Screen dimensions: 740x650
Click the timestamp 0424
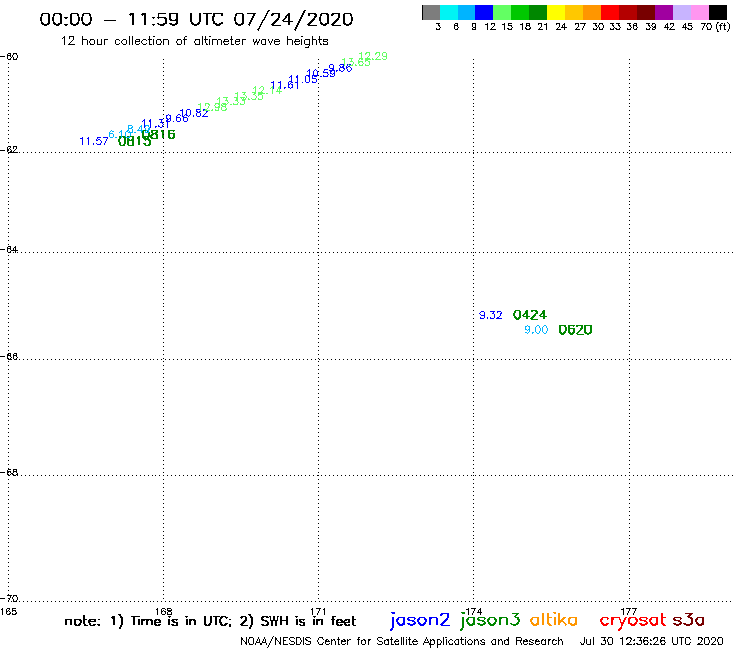coord(530,315)
